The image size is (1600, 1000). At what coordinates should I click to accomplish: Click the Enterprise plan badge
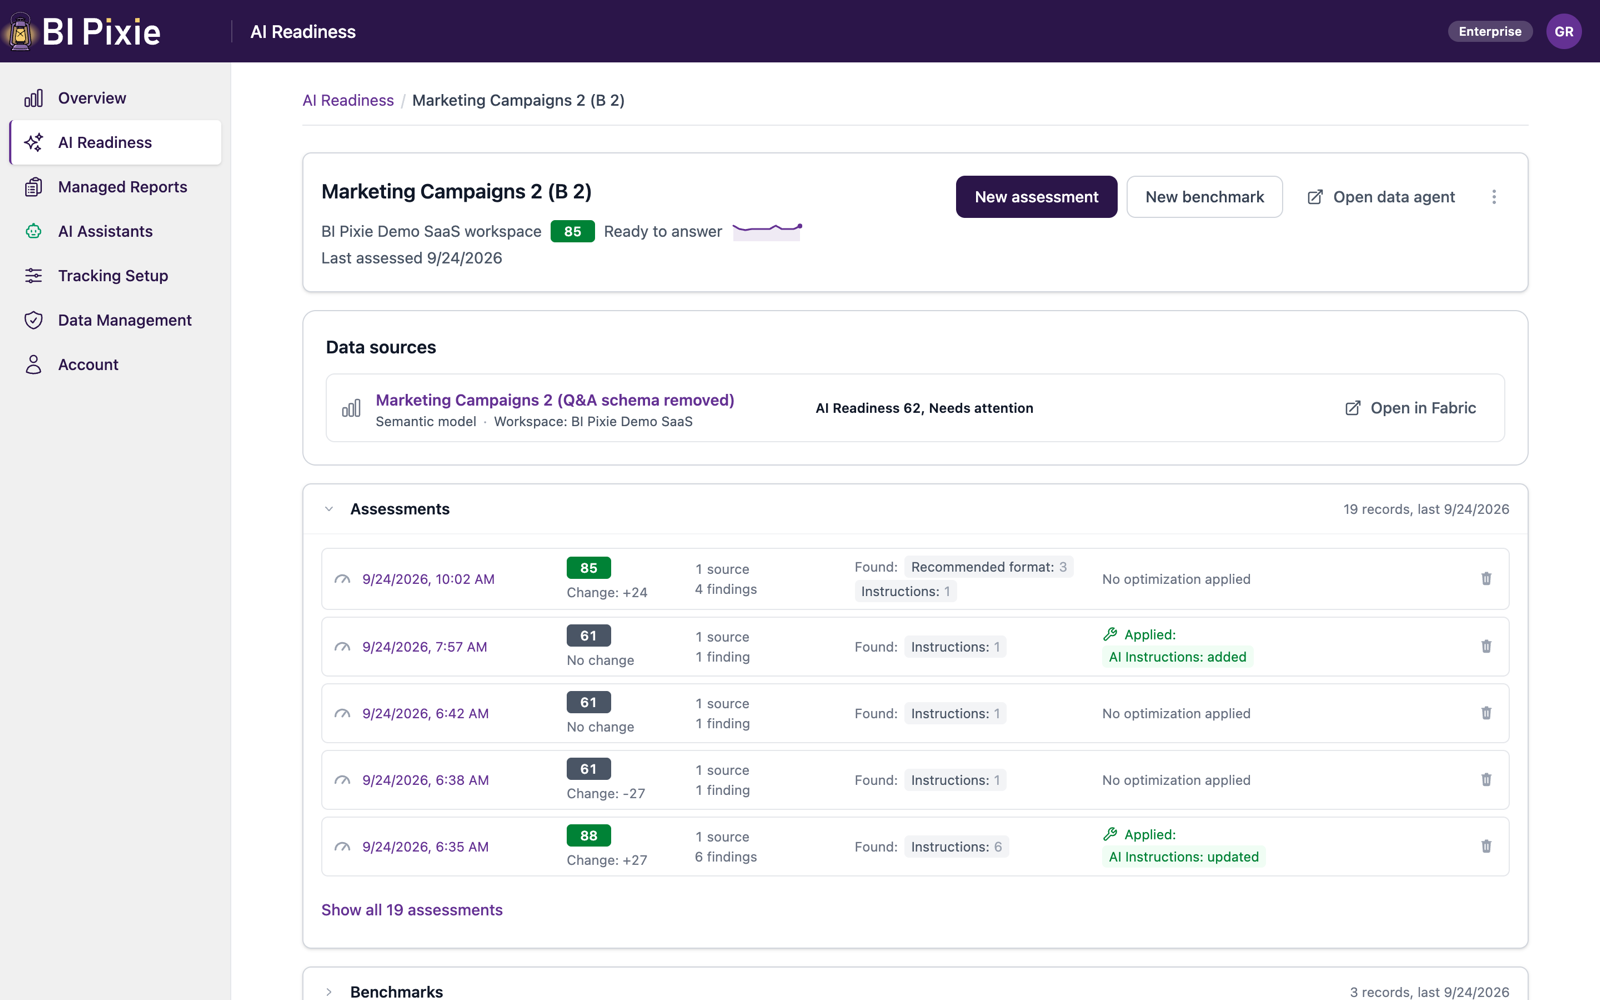point(1490,31)
